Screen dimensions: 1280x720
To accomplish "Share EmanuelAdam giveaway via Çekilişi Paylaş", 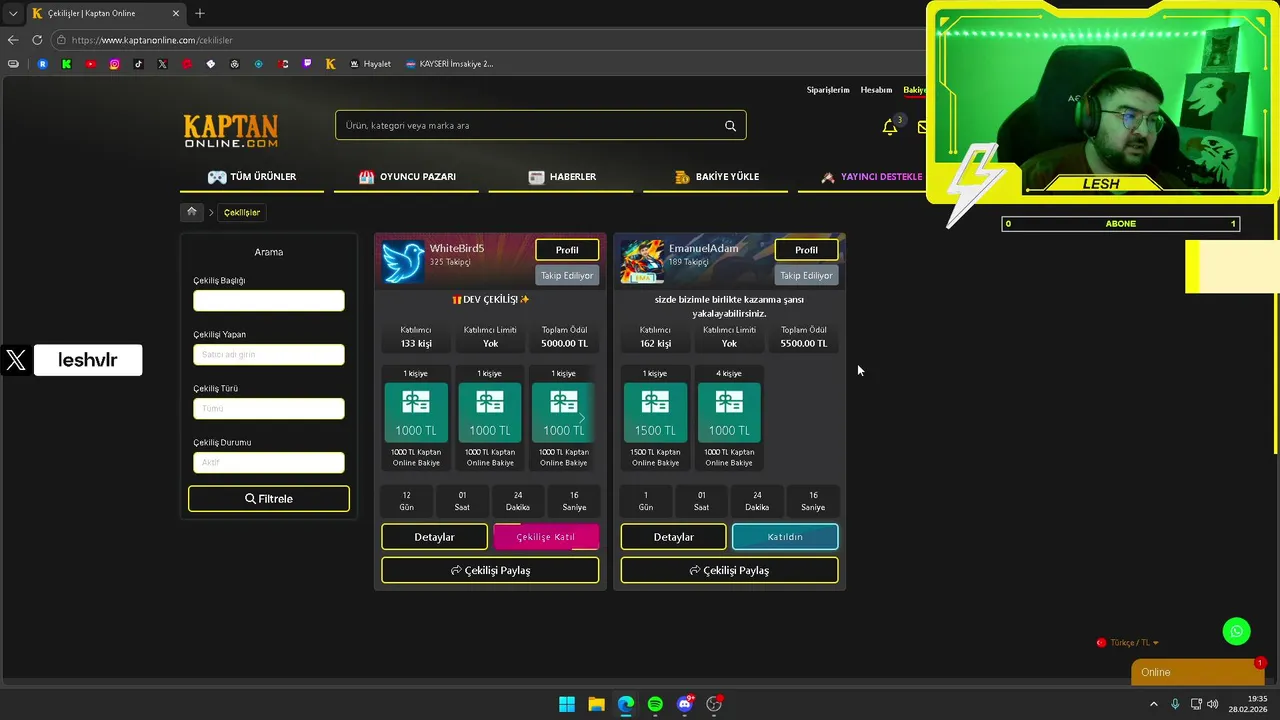I will 729,570.
